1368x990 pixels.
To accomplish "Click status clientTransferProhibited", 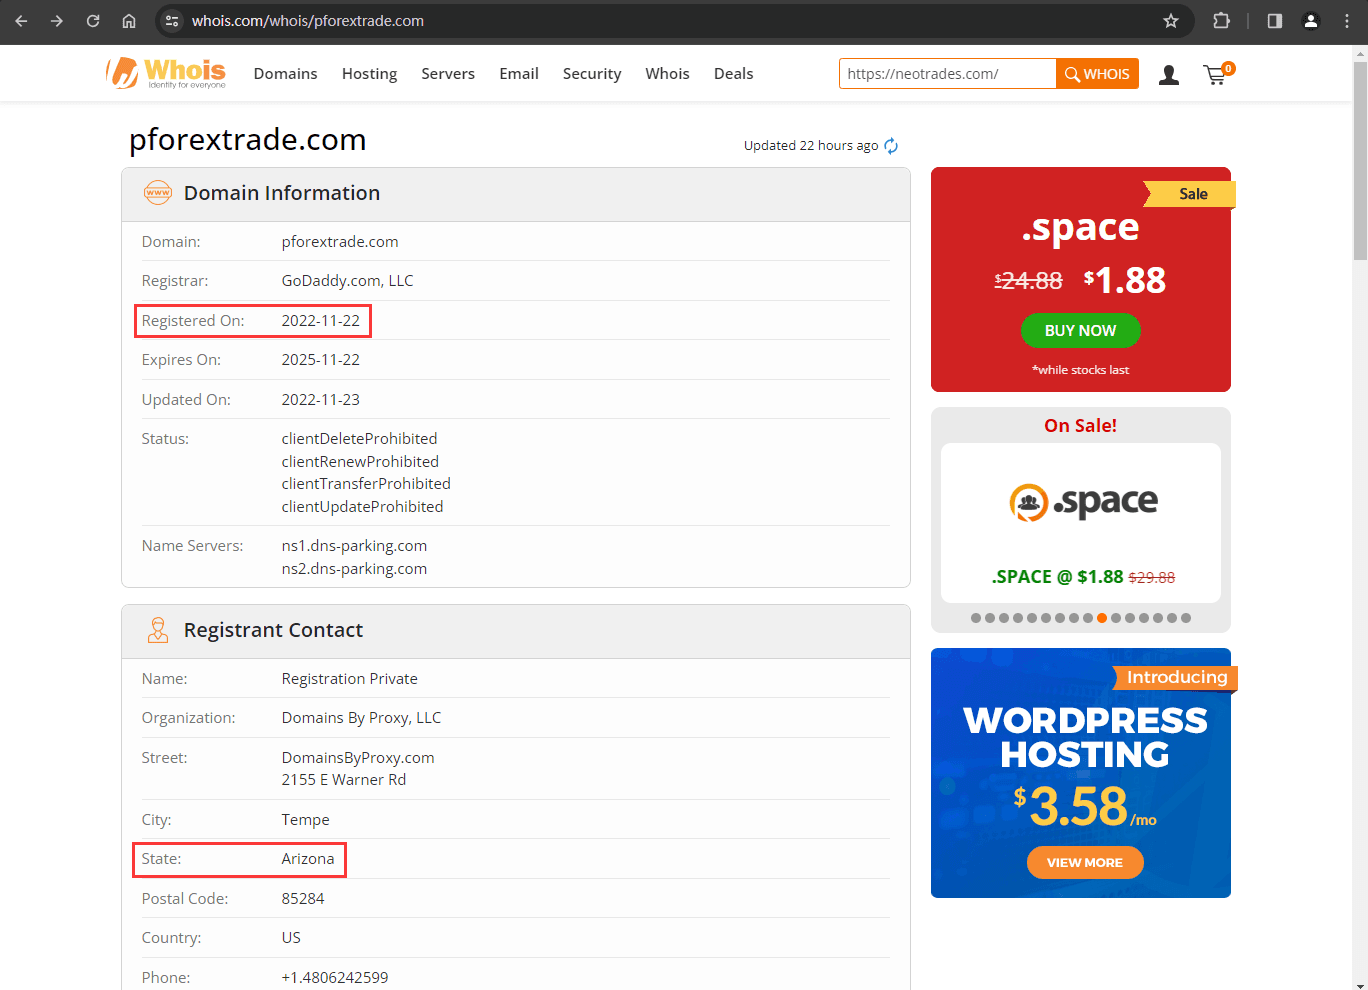I will [x=366, y=484].
